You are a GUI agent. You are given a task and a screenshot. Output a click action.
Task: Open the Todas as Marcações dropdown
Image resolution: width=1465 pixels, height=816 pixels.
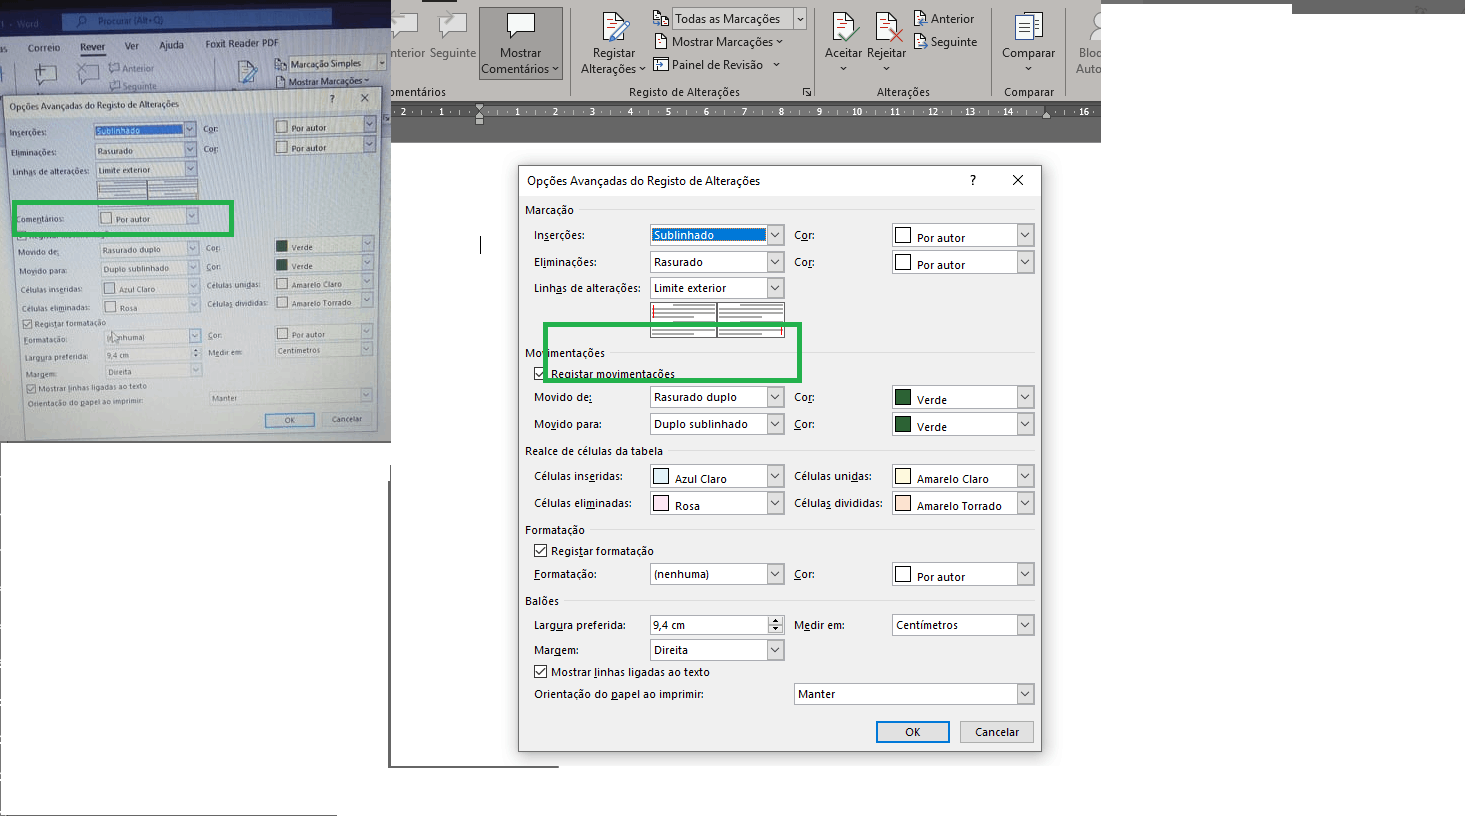[x=800, y=19]
